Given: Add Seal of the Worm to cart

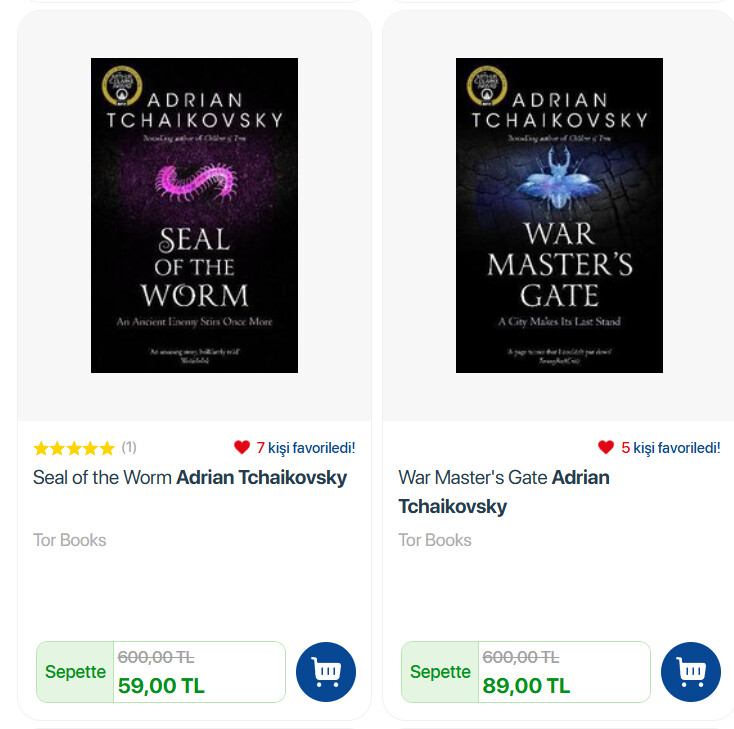Looking at the screenshot, I should (326, 671).
